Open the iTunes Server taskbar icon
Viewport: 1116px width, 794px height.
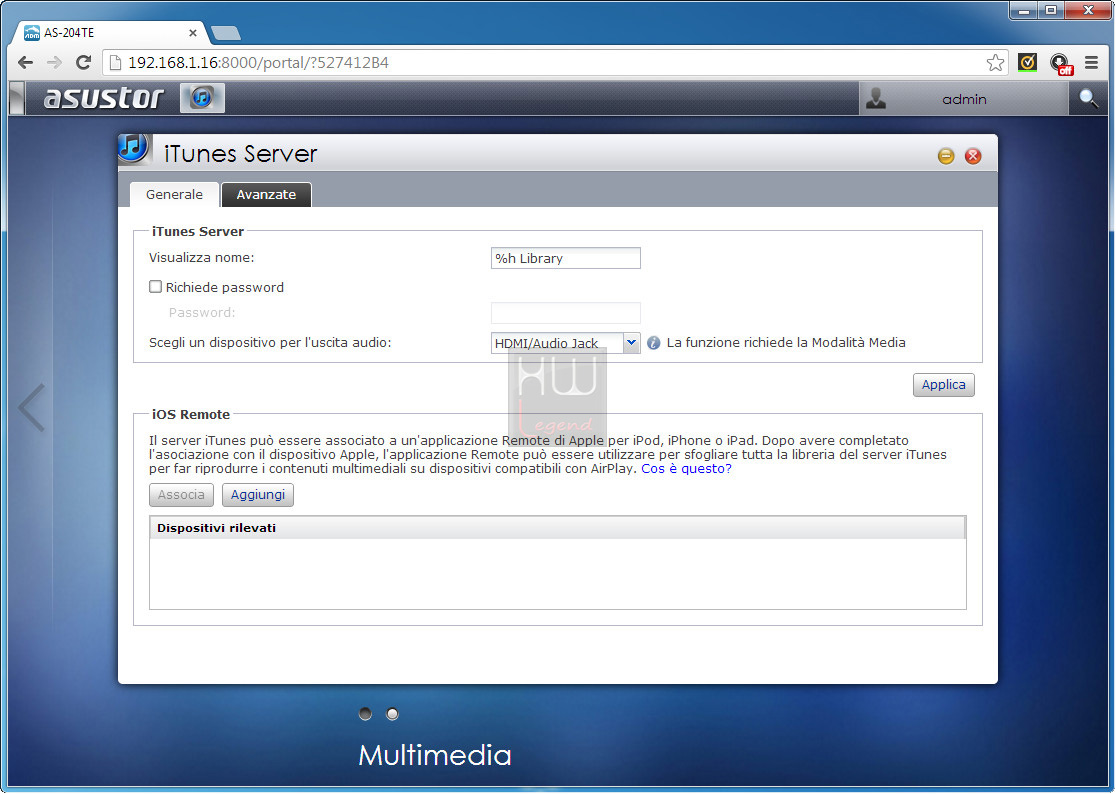coord(202,97)
